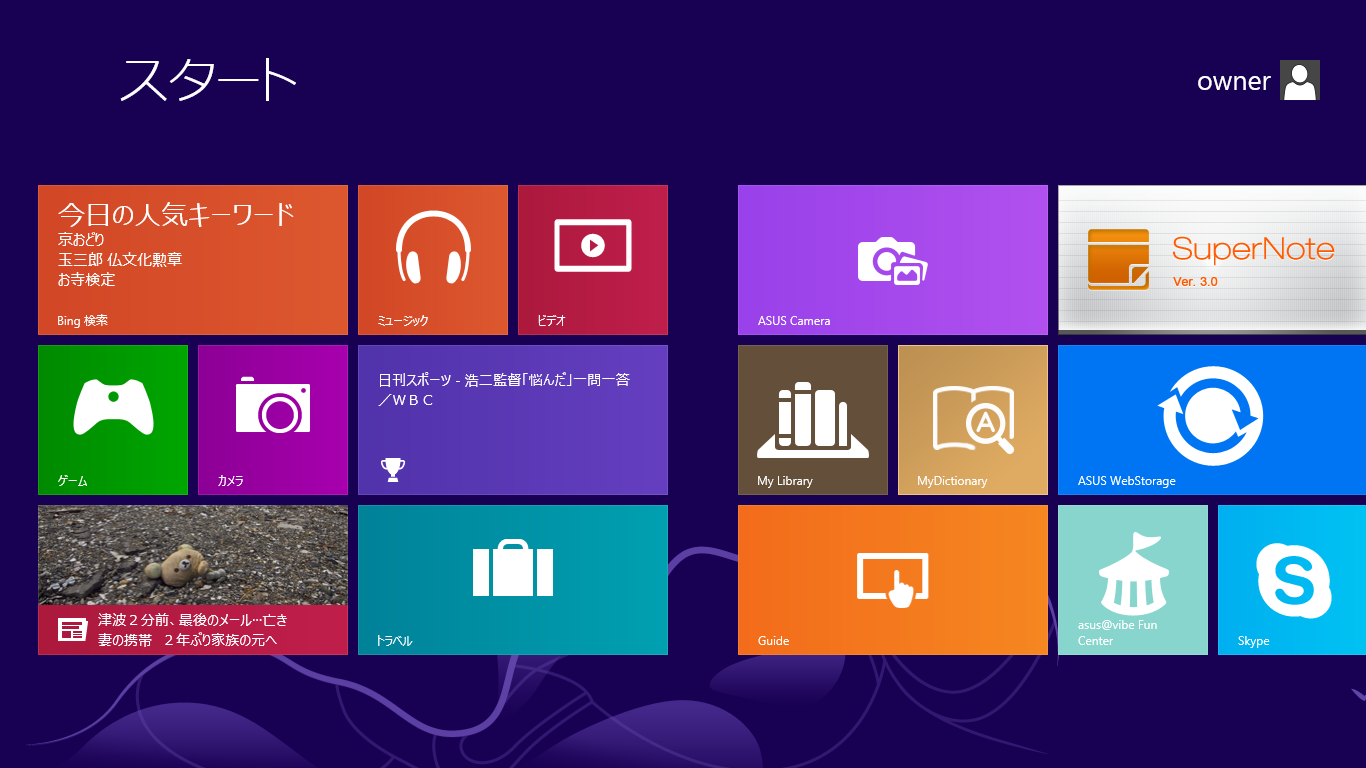The height and width of the screenshot is (768, 1366).
Task: Open the tsunami news story tile
Action: point(193,580)
